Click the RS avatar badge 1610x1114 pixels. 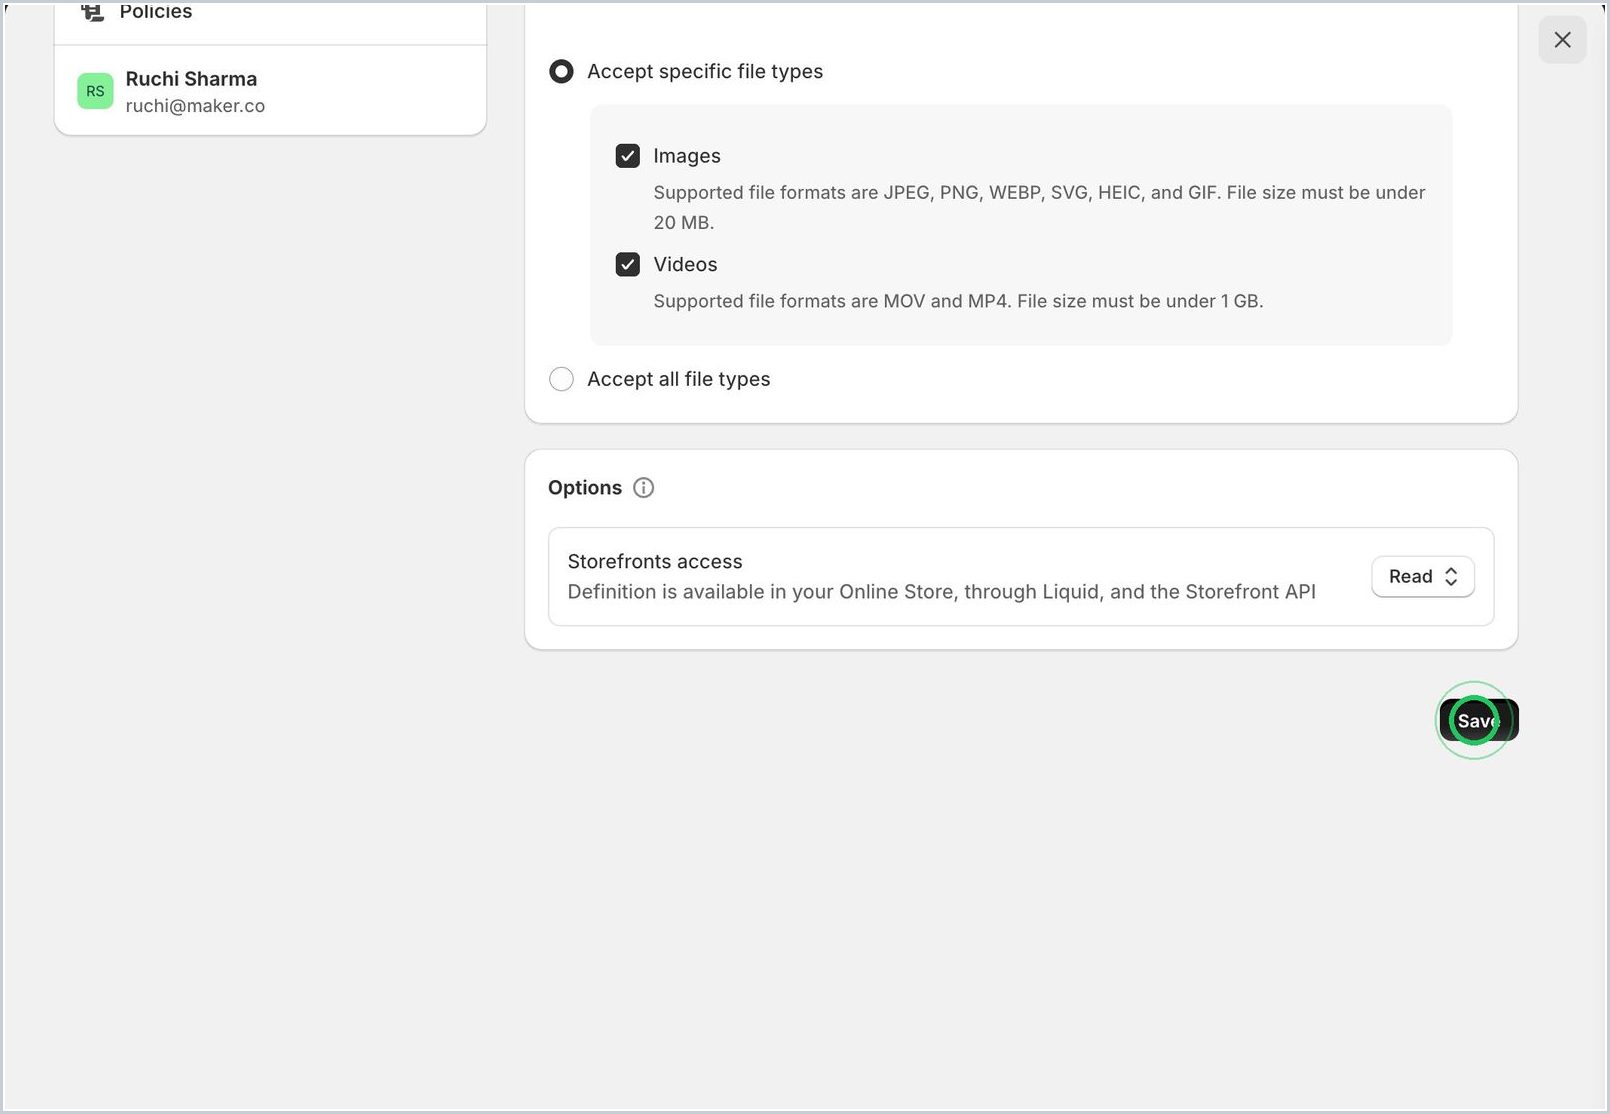pos(95,91)
